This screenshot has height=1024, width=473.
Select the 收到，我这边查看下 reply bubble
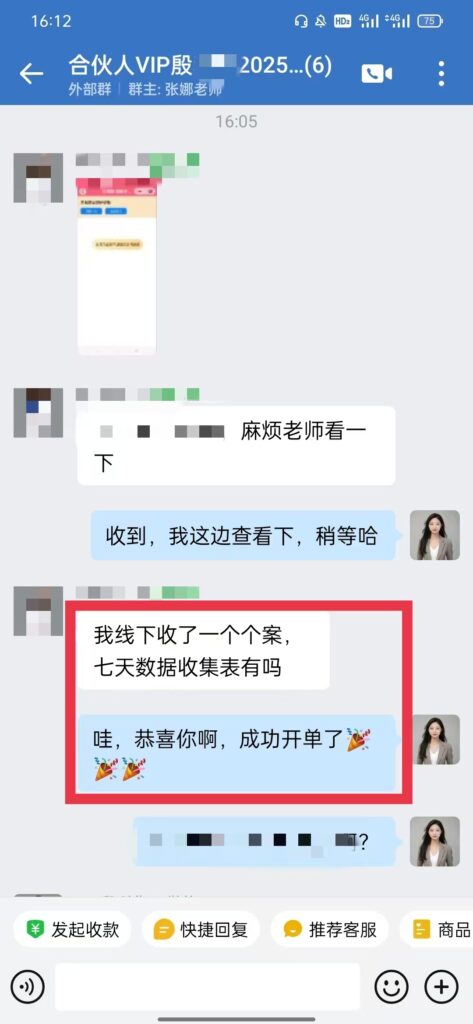pos(243,535)
